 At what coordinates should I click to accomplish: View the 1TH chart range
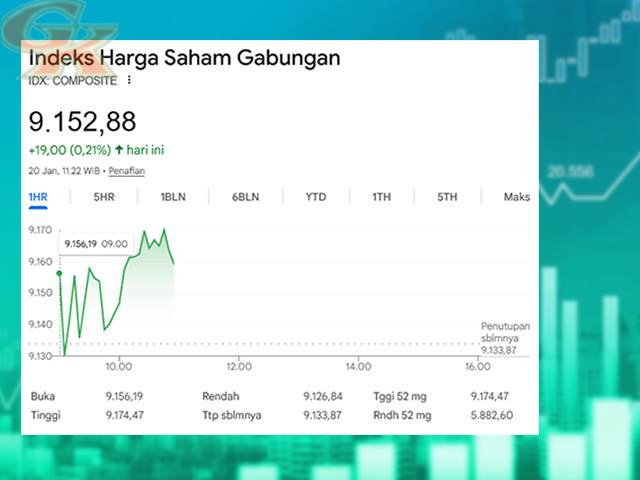coord(381,197)
